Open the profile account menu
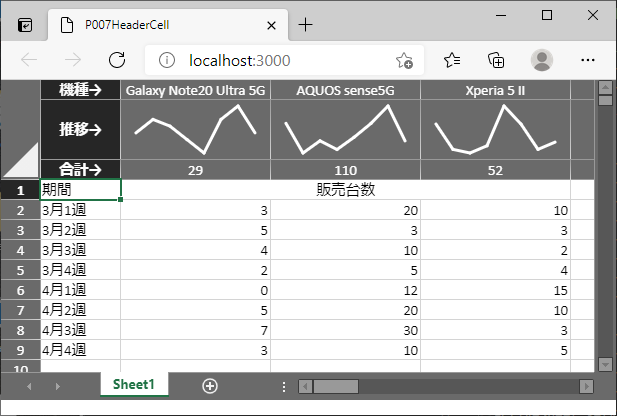The image size is (617, 416). tap(542, 60)
